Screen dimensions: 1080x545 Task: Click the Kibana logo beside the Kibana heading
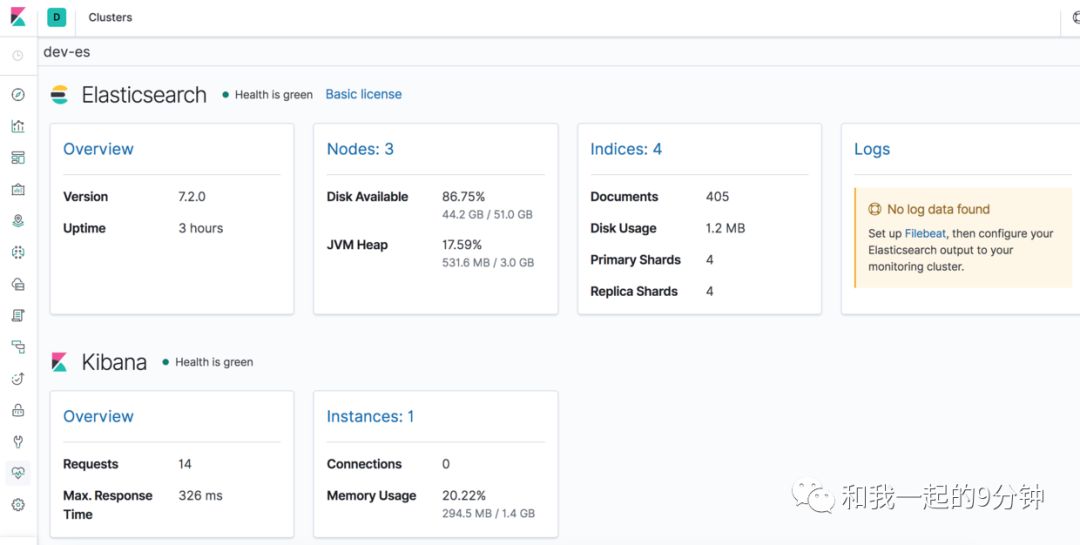[x=60, y=362]
